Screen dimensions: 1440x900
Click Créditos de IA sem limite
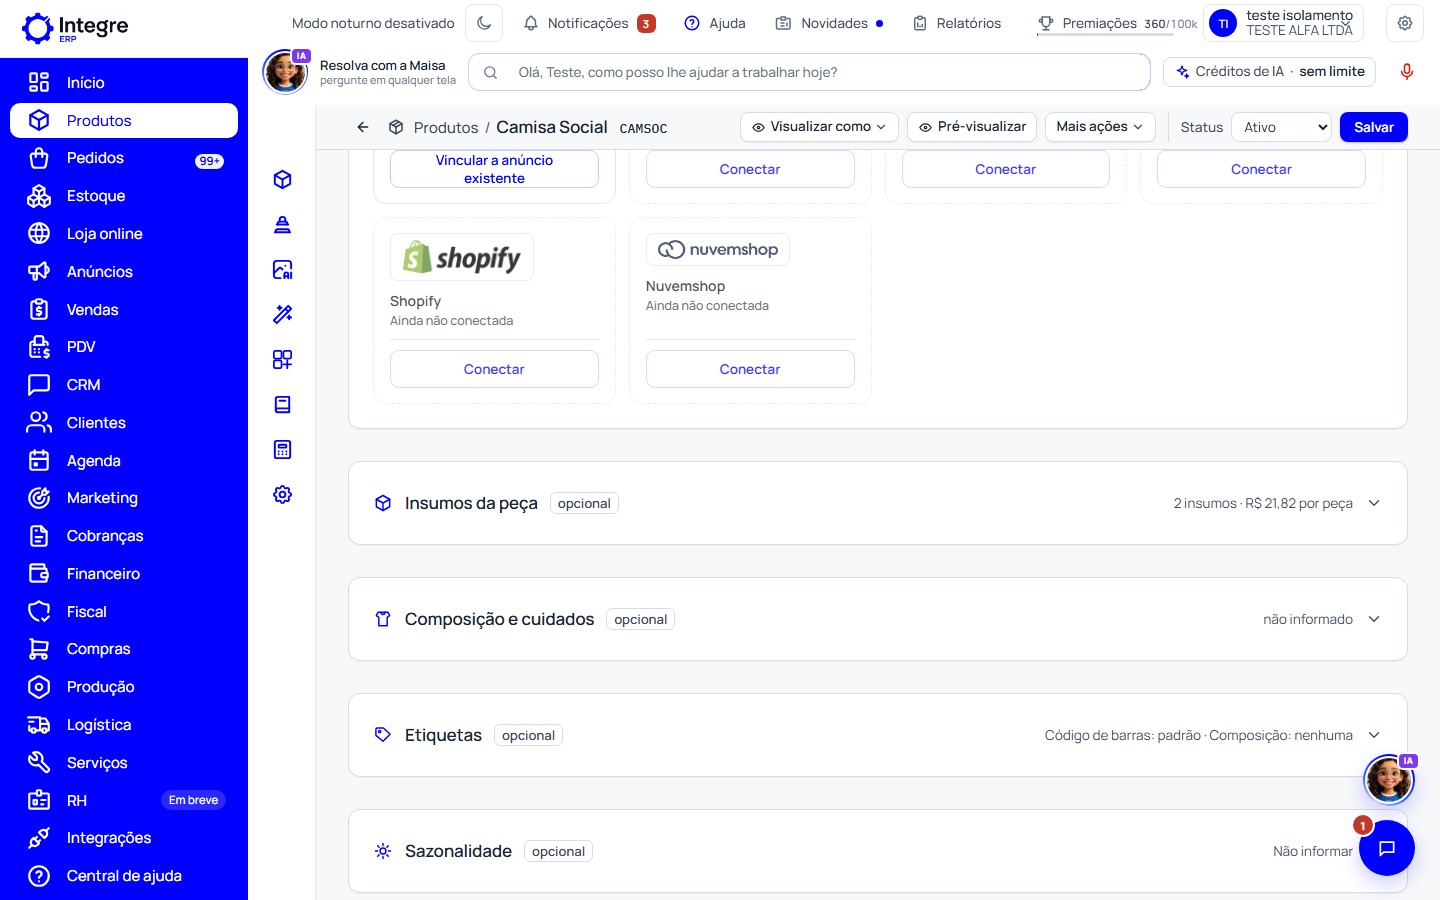point(1270,72)
